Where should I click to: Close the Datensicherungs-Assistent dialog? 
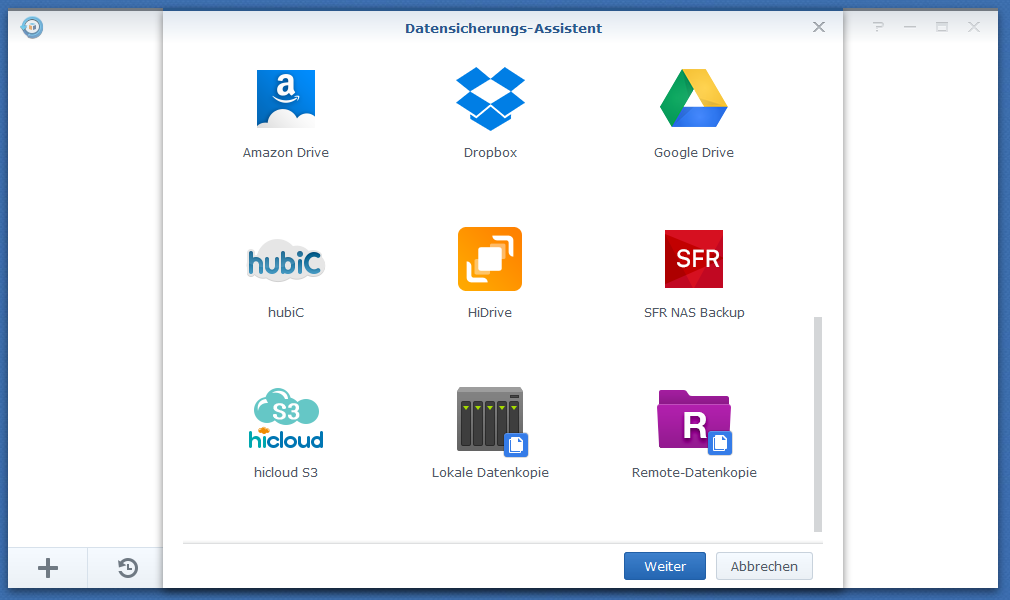(818, 27)
